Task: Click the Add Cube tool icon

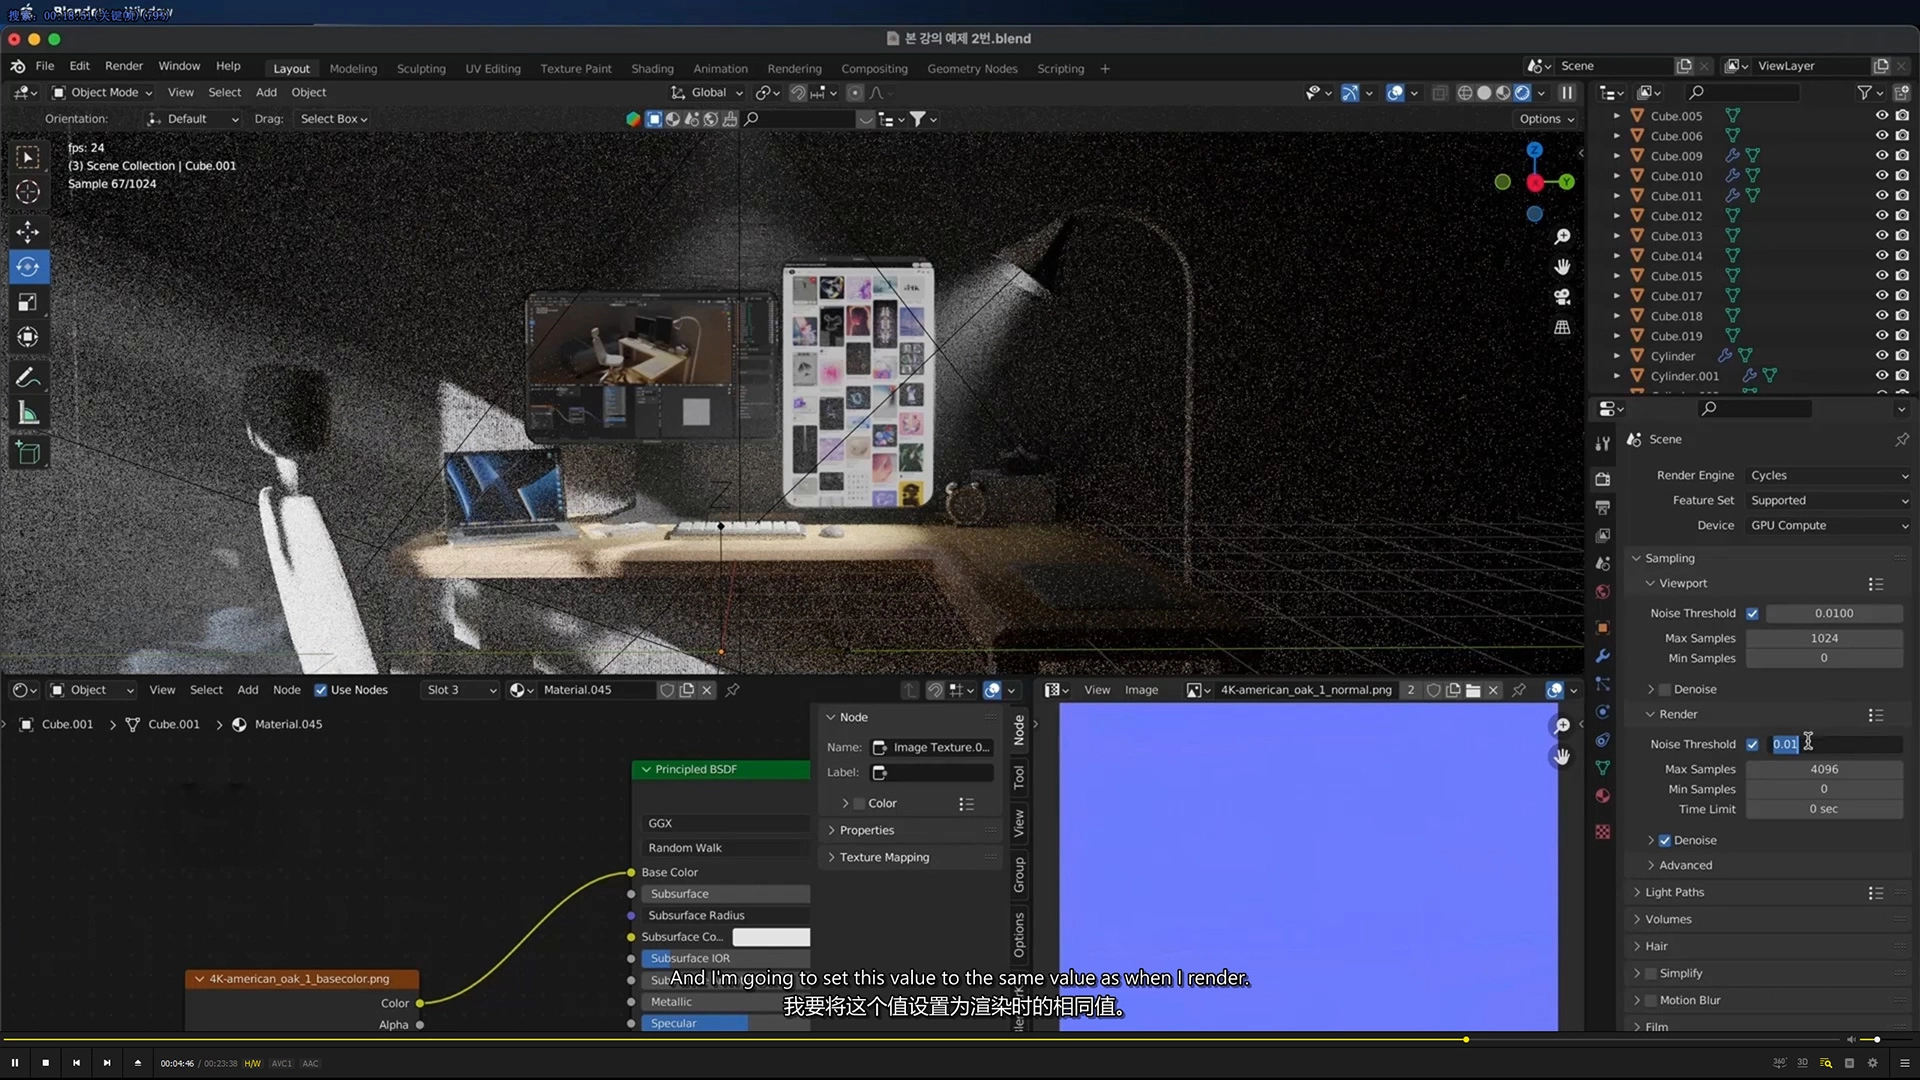Action: (27, 453)
